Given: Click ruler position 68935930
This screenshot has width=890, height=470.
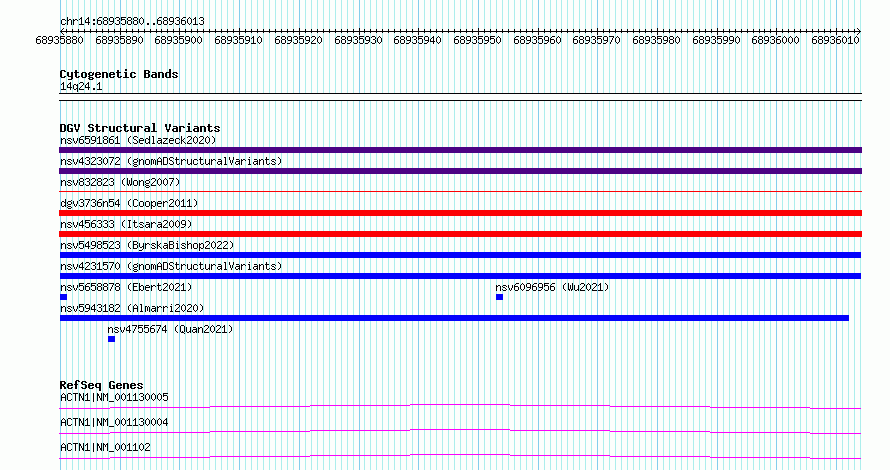Looking at the screenshot, I should click(358, 40).
